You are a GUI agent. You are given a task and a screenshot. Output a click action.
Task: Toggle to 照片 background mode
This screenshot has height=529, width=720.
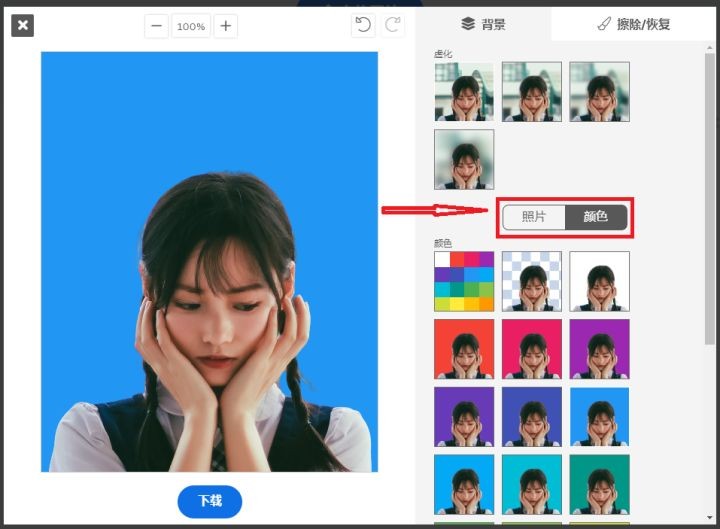pos(534,216)
